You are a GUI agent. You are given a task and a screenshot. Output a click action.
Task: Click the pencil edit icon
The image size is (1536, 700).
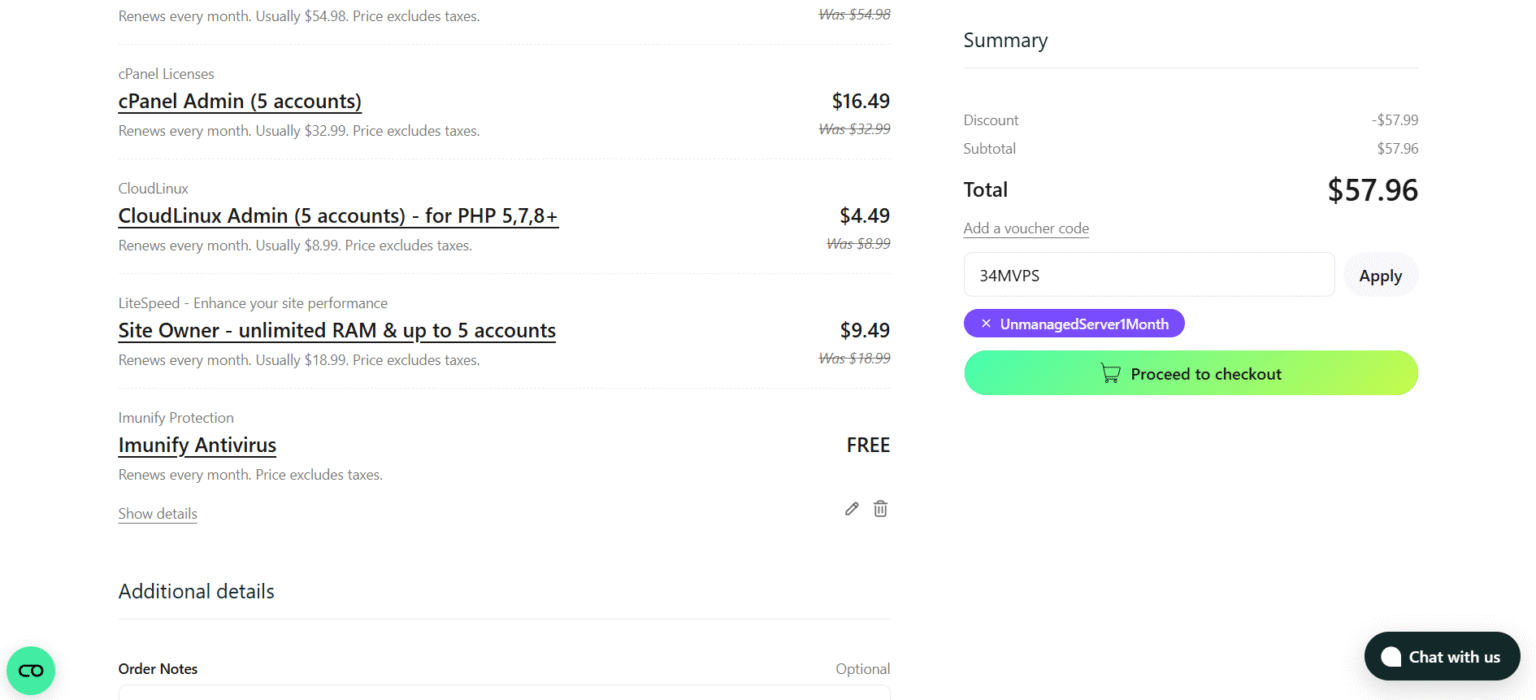point(852,509)
